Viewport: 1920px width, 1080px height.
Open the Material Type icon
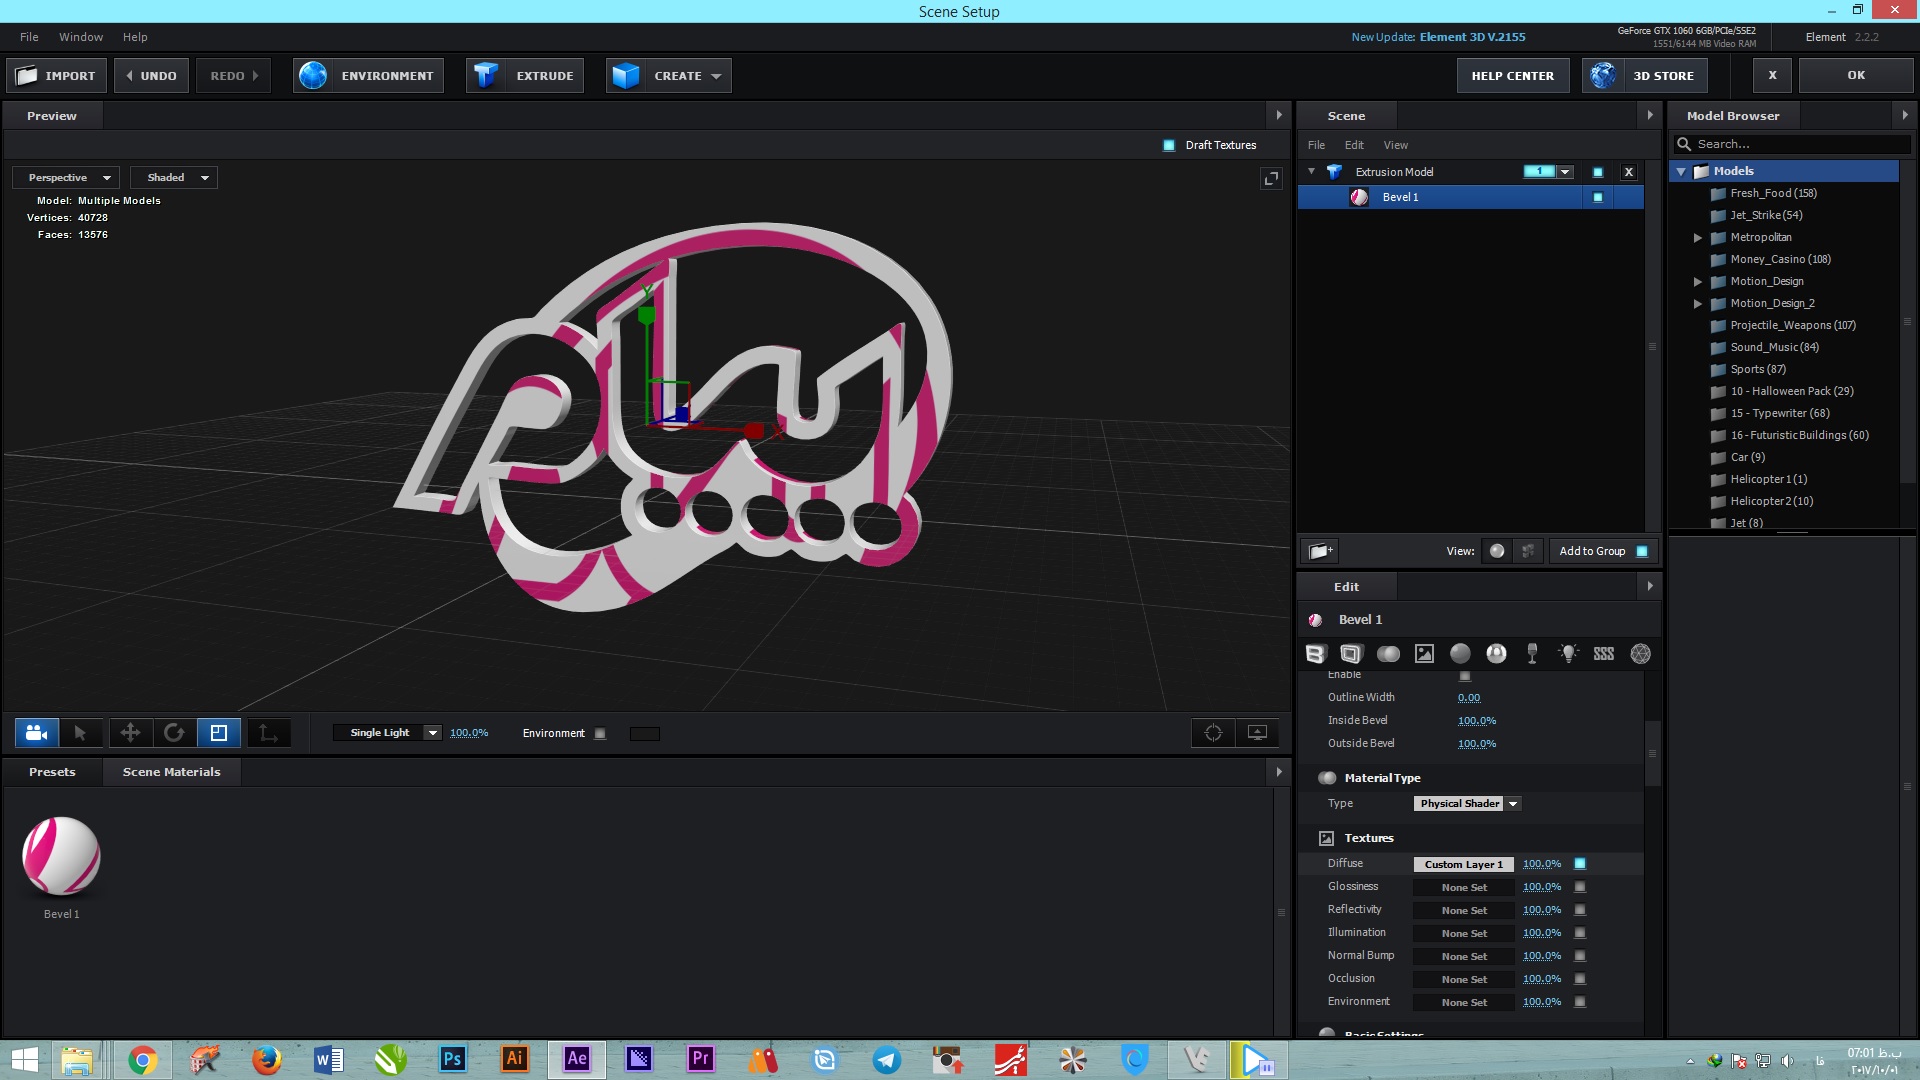(x=1388, y=654)
